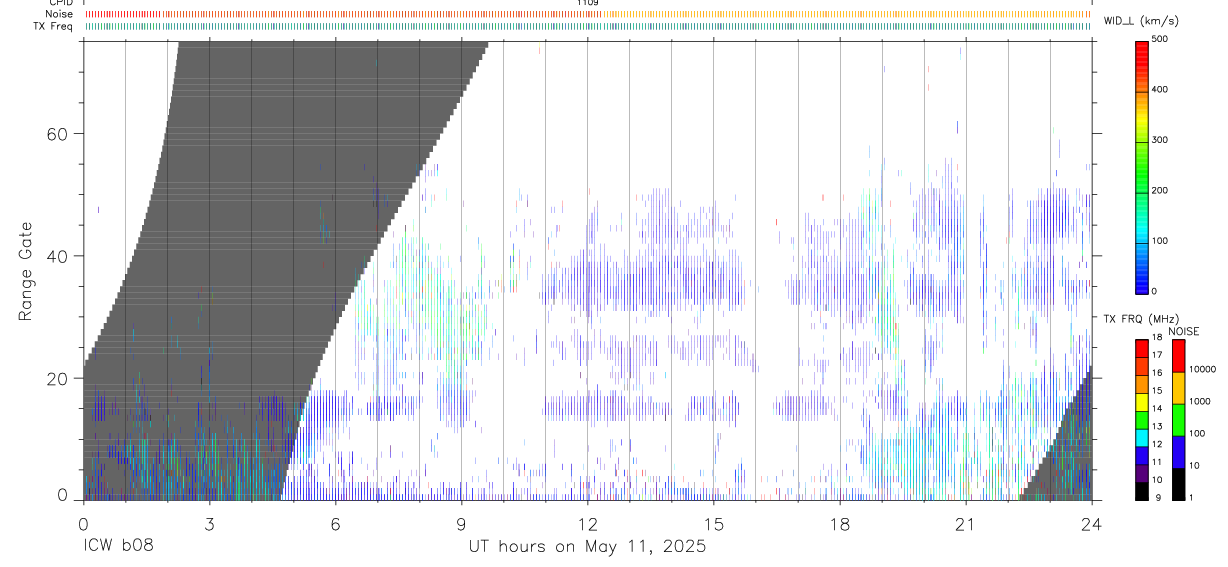Pick the cyan segment of the TX FRQ colorbar

tap(1142, 437)
